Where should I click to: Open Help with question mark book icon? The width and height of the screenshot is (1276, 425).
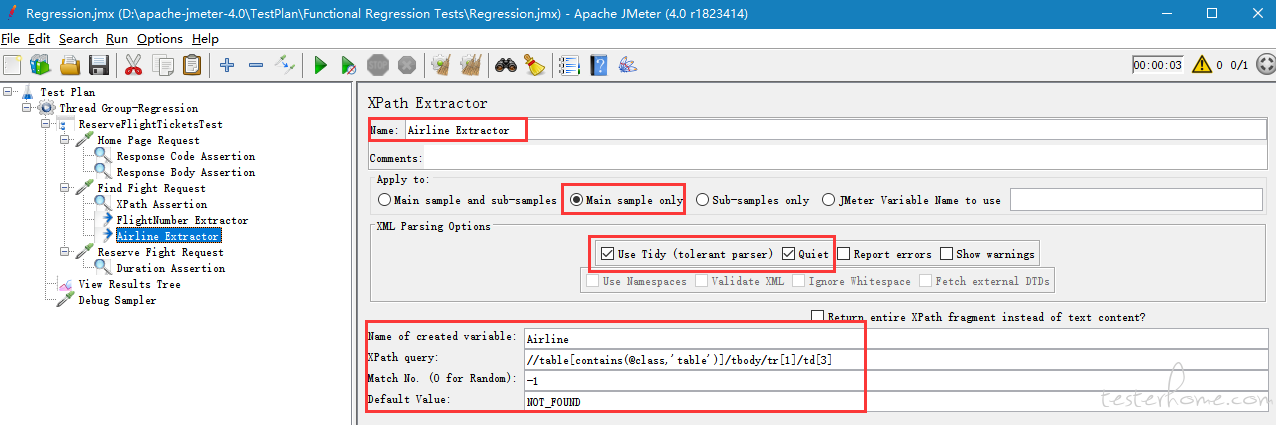pyautogui.click(x=598, y=65)
